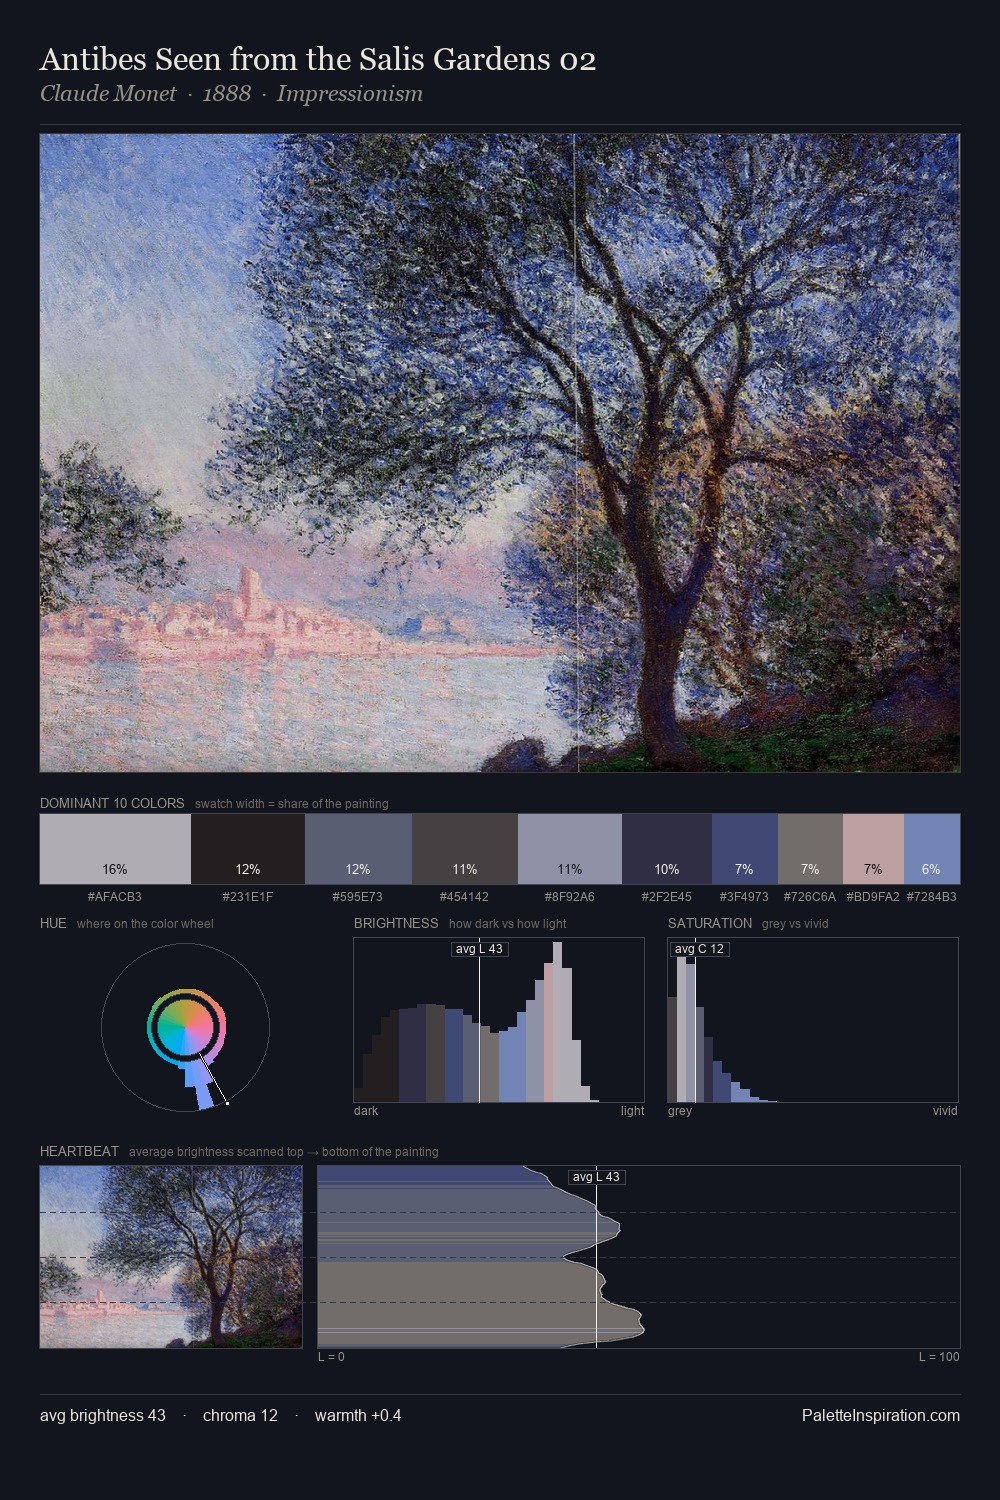The image size is (1000, 1500).
Task: Click the hex code text '#454142'
Action: point(465,897)
